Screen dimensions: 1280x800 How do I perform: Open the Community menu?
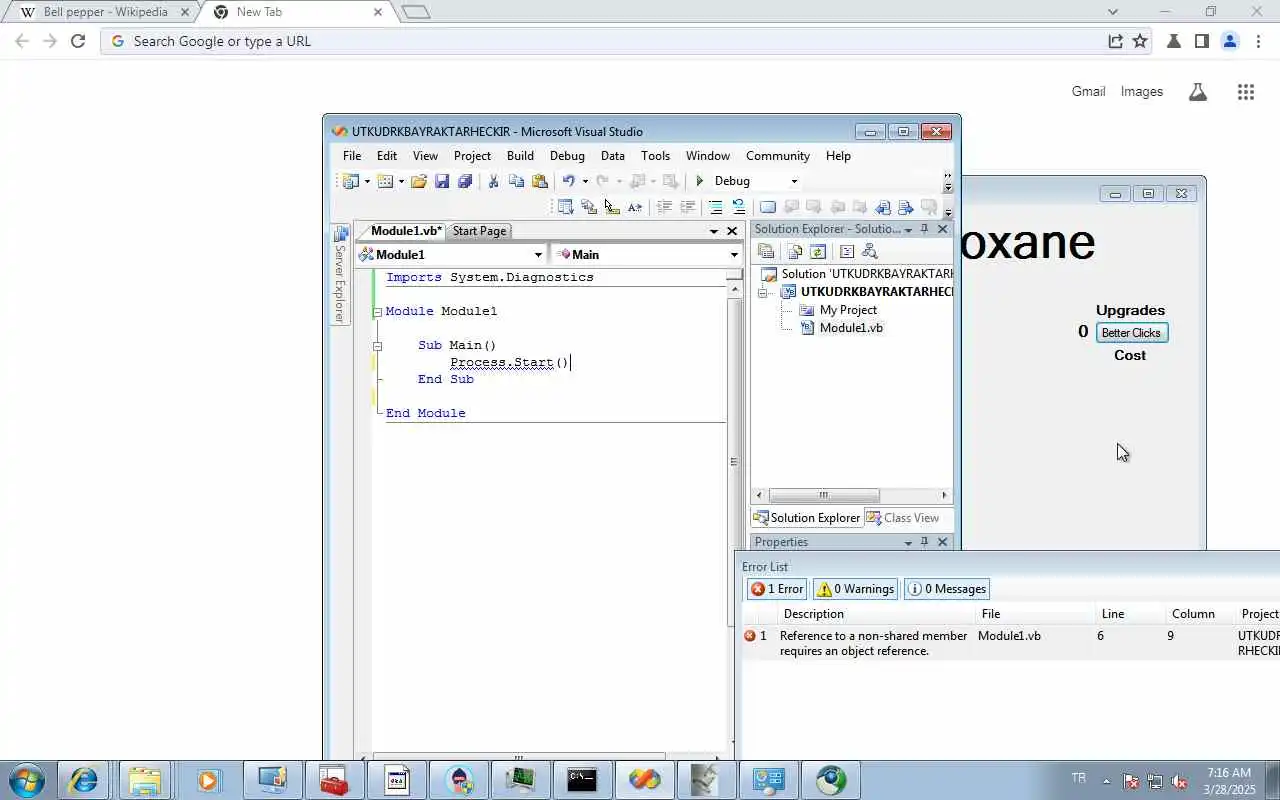778,156
